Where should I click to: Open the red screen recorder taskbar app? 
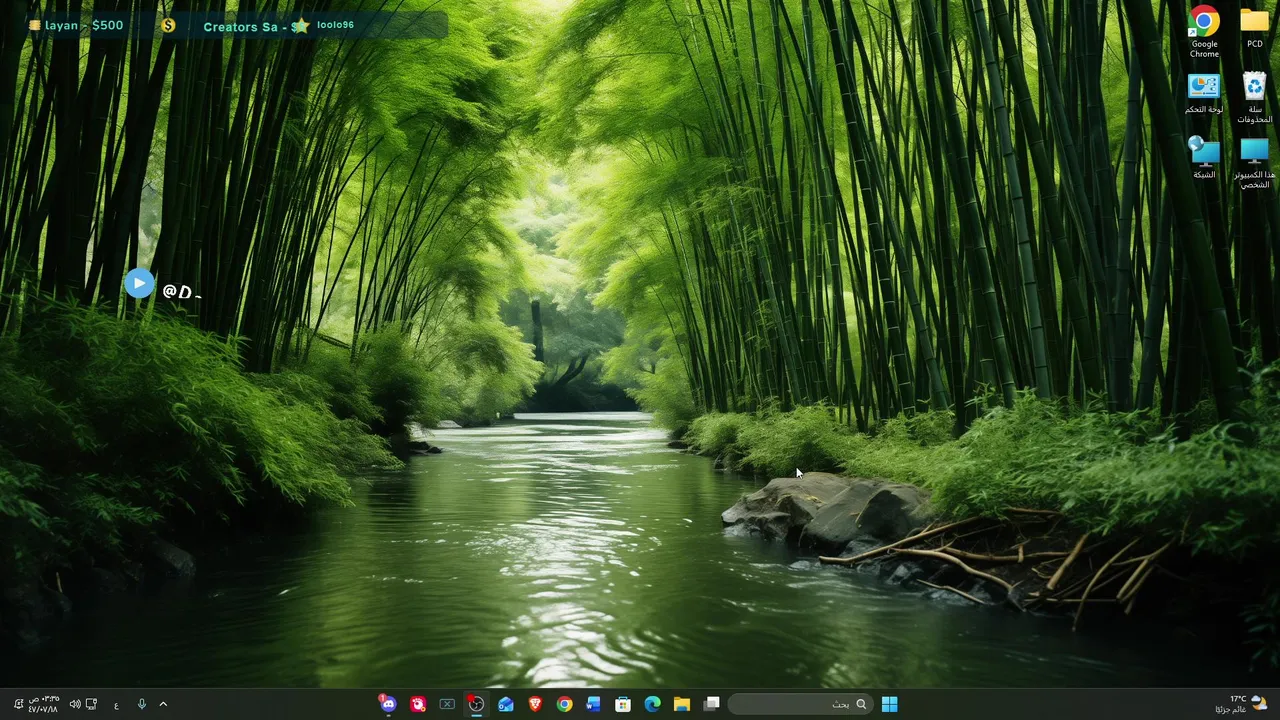[x=418, y=704]
